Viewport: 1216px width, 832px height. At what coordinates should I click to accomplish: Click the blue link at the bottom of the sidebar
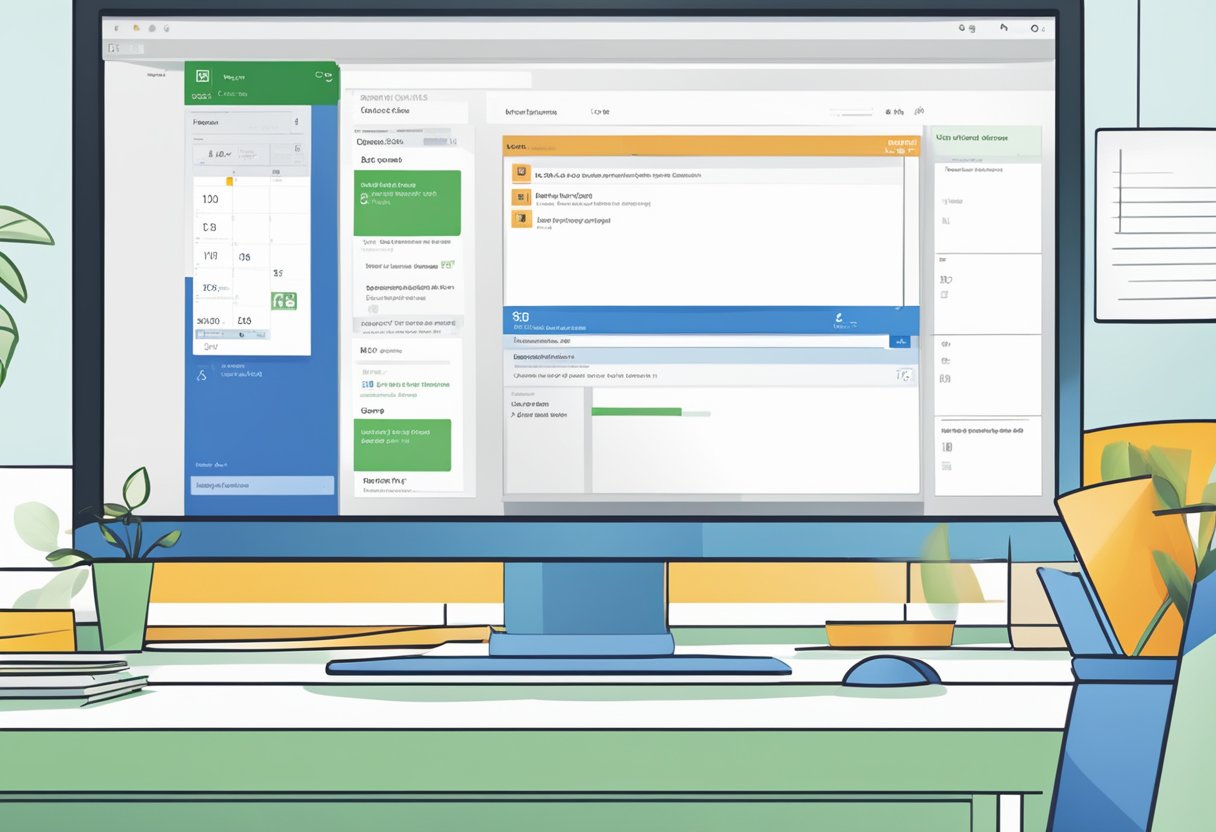261,485
